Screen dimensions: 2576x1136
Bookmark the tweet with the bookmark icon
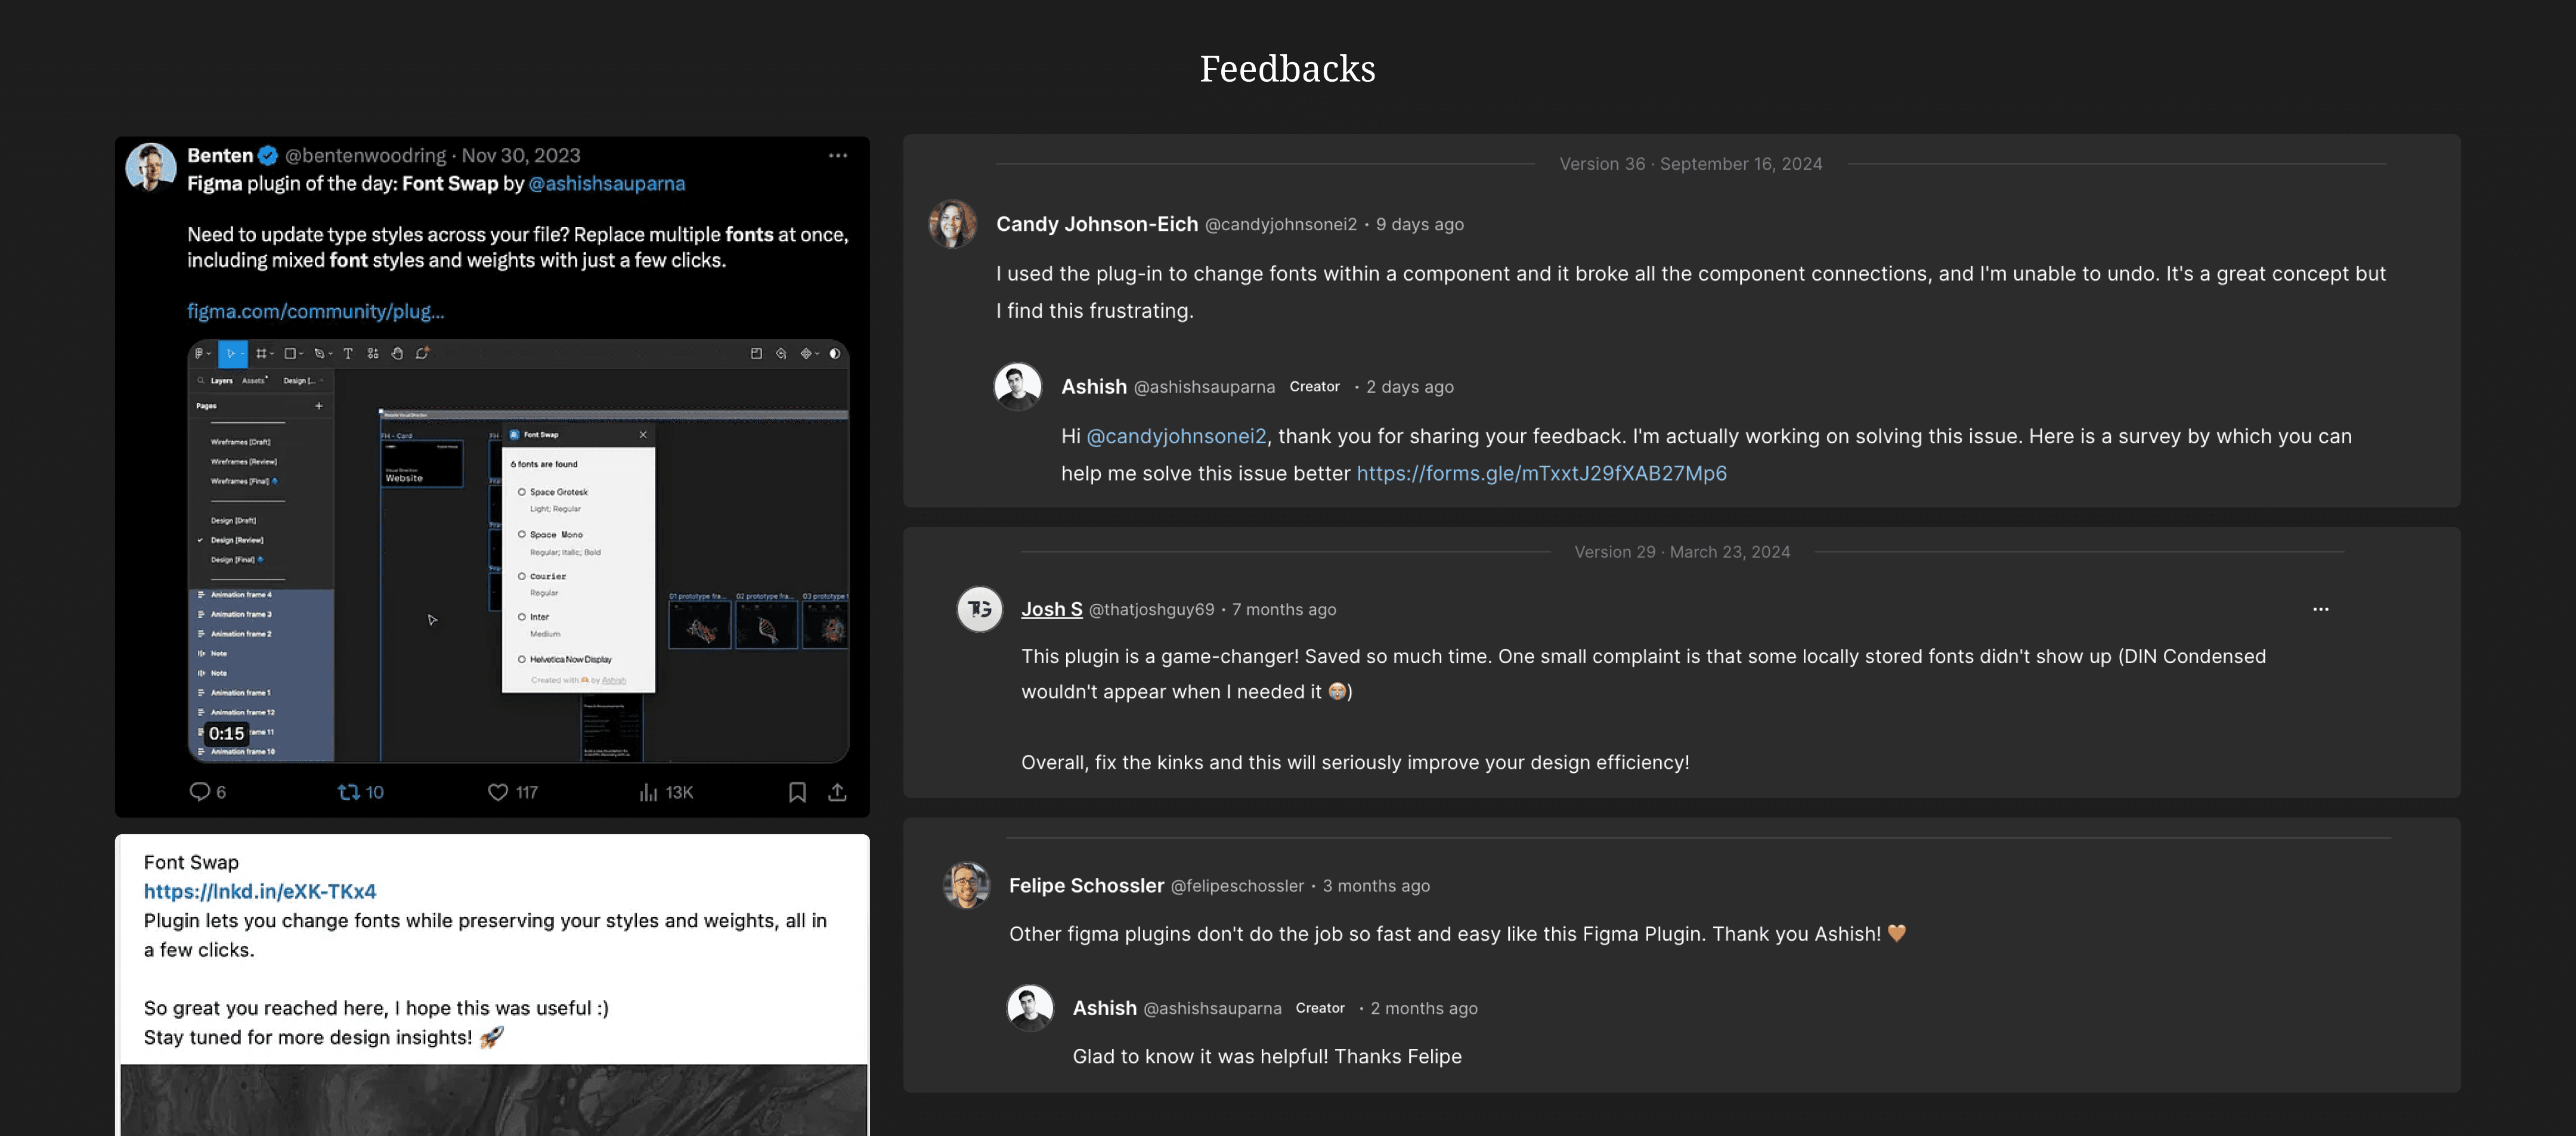[x=797, y=792]
